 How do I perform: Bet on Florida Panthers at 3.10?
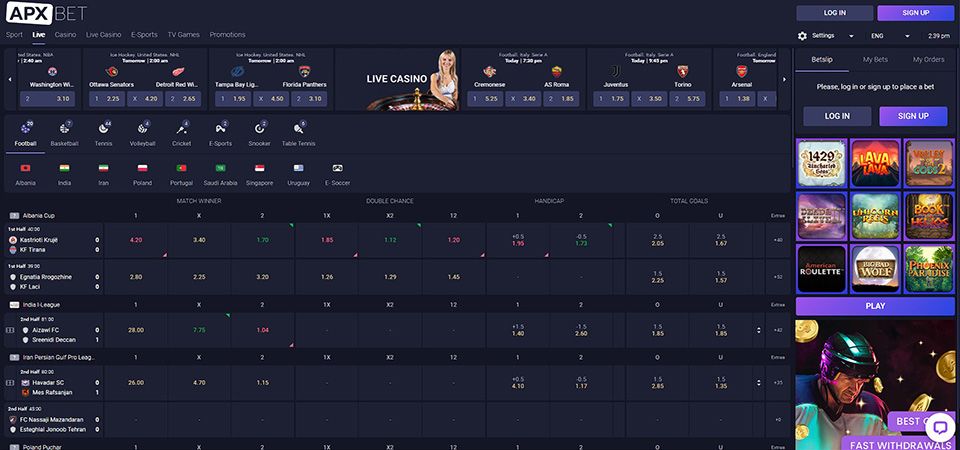click(309, 99)
